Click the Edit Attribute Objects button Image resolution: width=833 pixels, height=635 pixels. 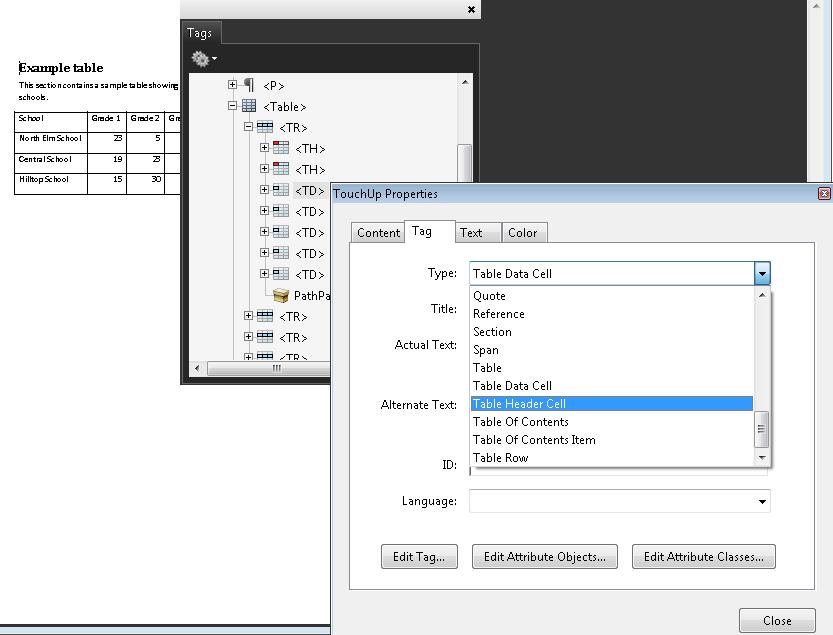[x=544, y=557]
